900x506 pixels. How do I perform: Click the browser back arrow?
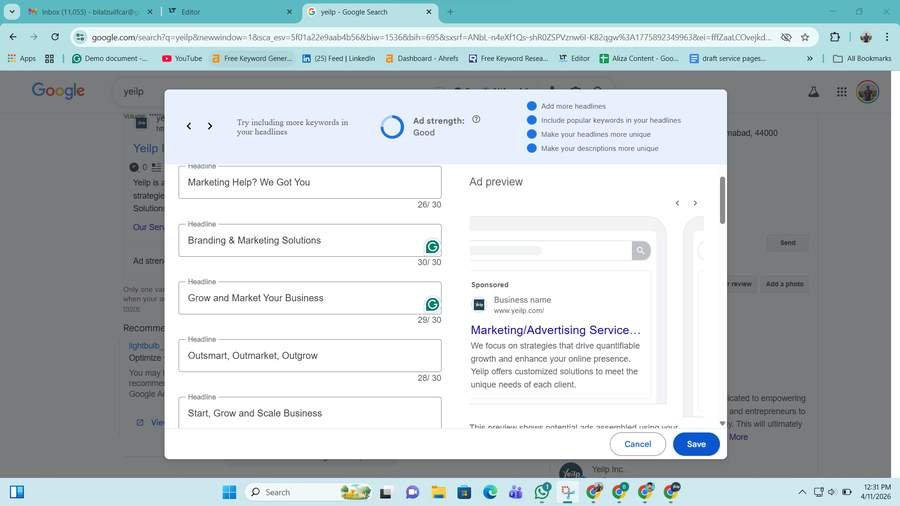click(x=13, y=37)
